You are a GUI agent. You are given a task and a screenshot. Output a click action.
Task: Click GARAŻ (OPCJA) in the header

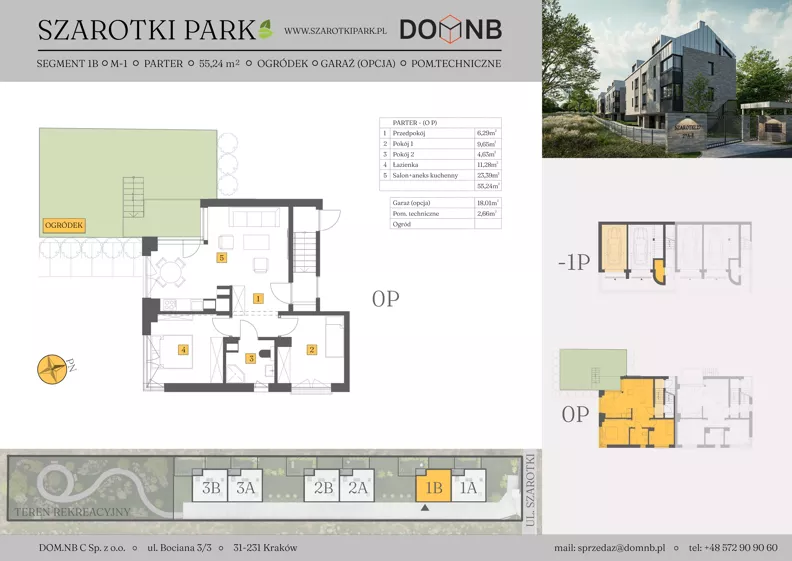point(358,64)
